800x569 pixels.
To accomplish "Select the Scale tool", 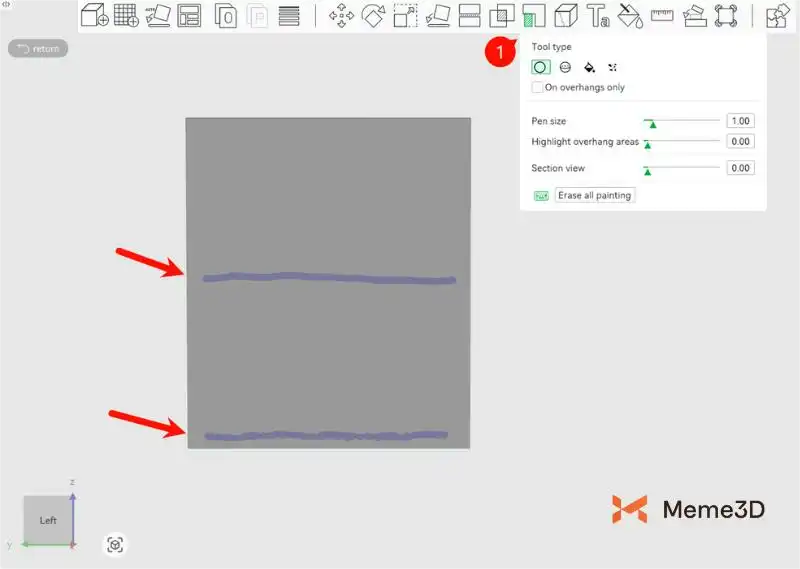I will (x=405, y=16).
